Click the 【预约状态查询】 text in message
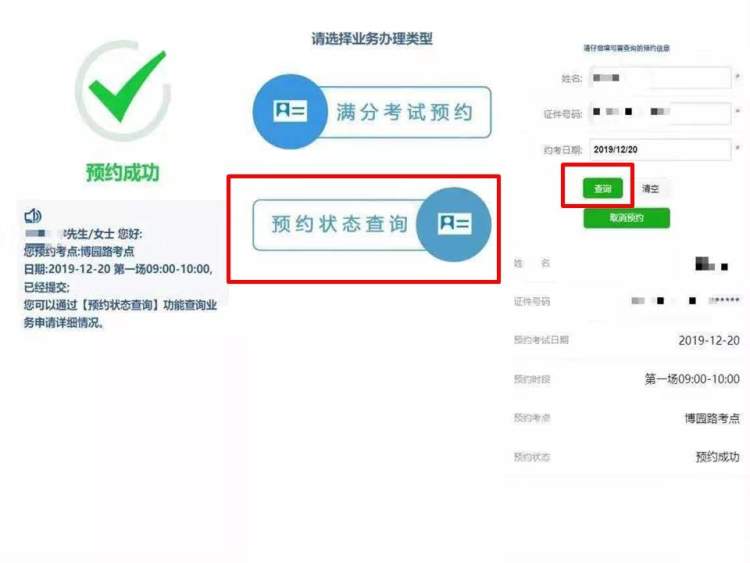The height and width of the screenshot is (563, 750). pos(119,305)
